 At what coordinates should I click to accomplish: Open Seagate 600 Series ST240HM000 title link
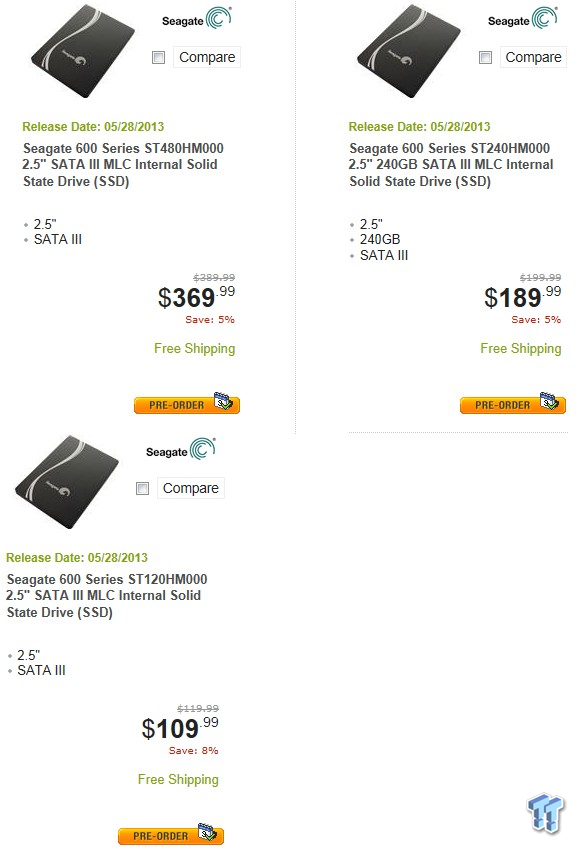(451, 165)
